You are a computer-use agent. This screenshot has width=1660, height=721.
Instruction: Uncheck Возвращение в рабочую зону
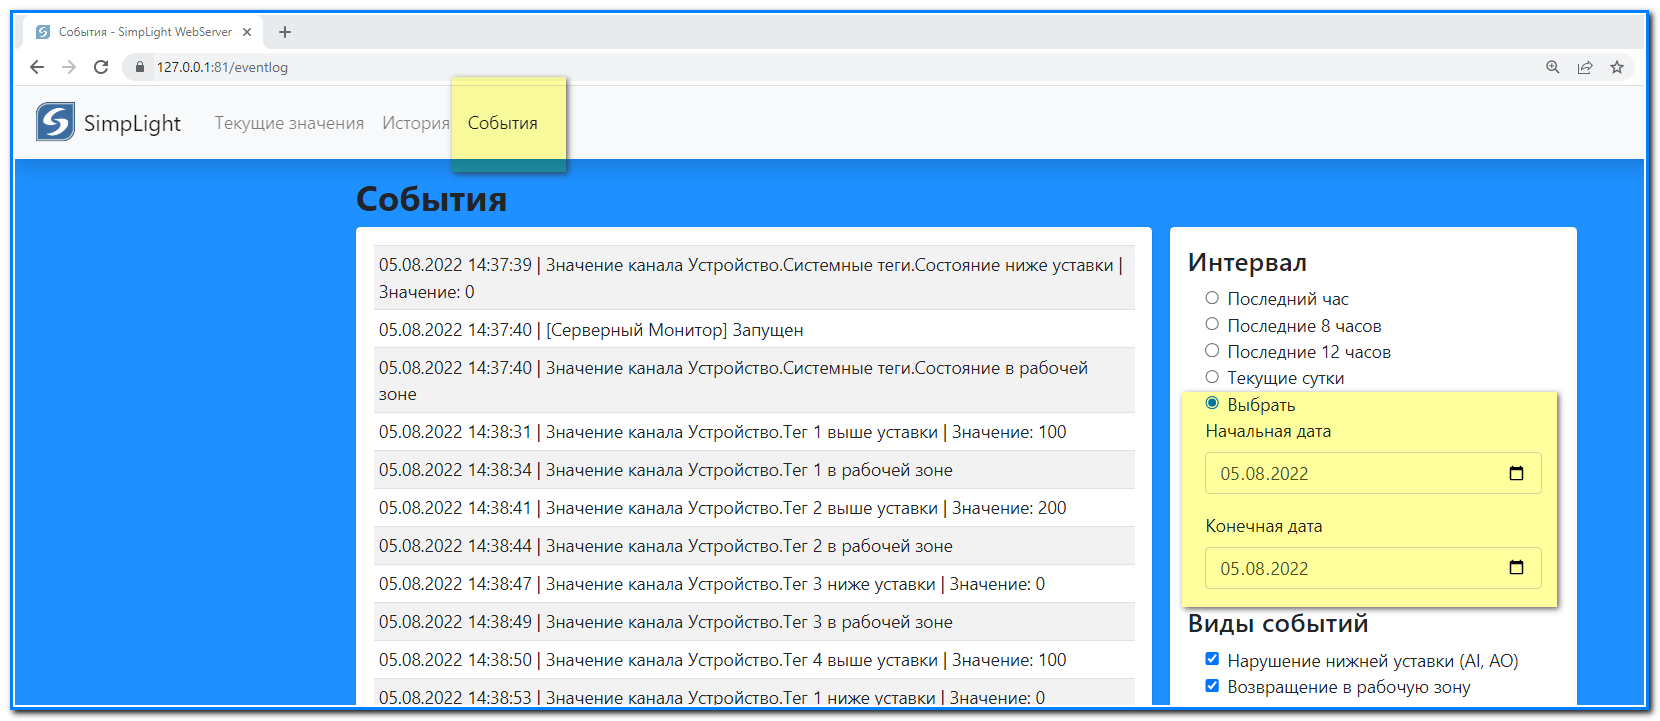pyautogui.click(x=1212, y=686)
